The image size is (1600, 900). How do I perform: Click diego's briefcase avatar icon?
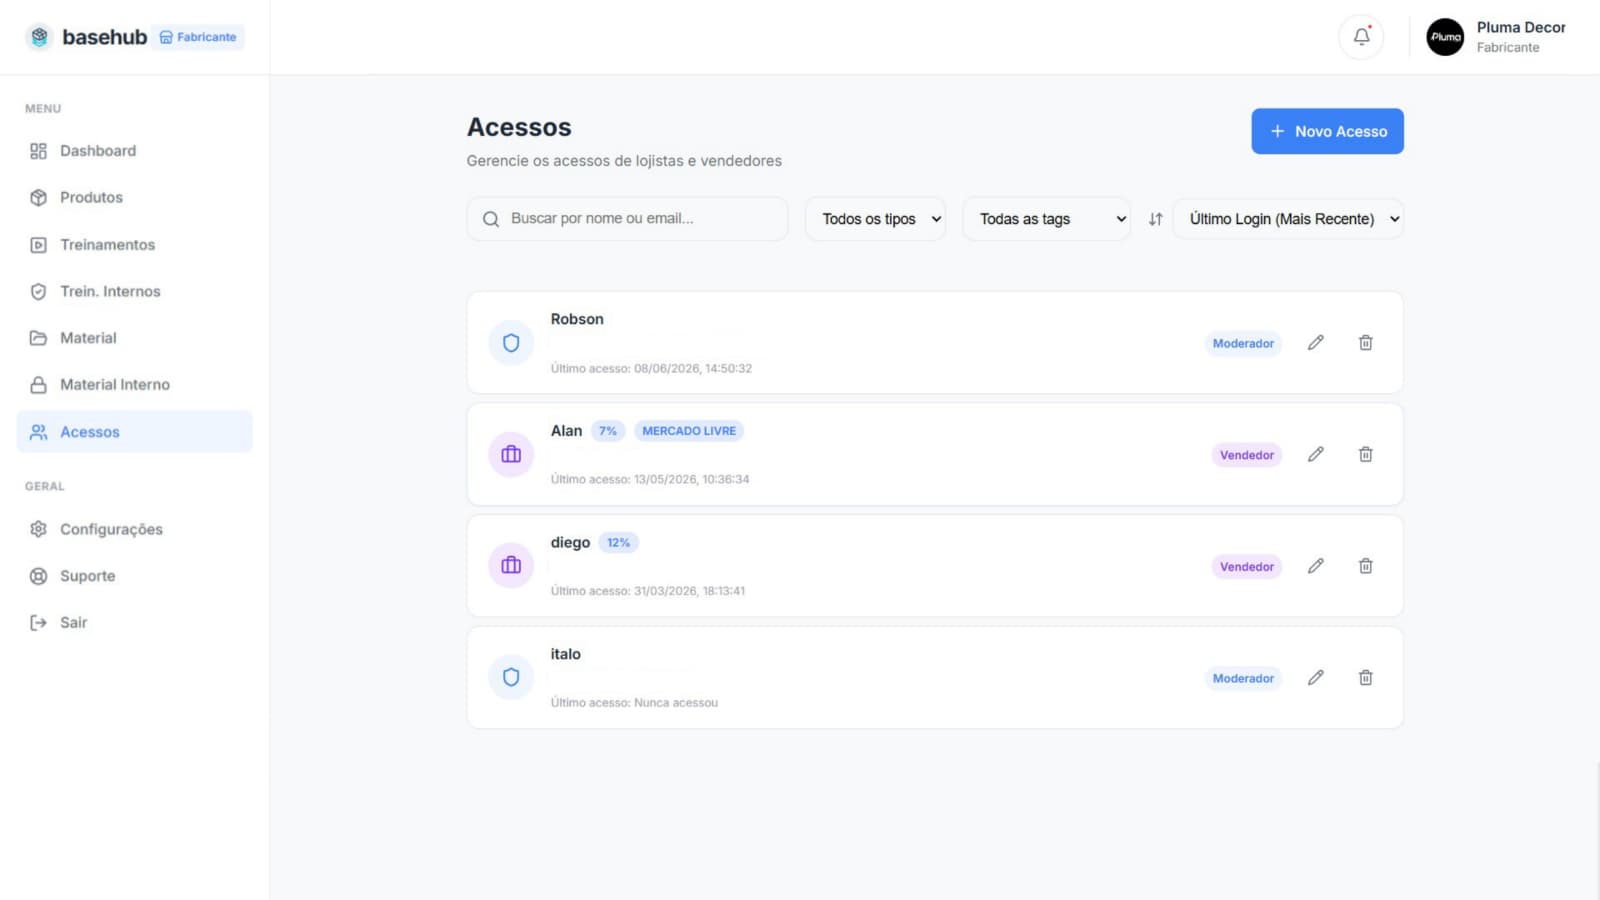(x=511, y=566)
